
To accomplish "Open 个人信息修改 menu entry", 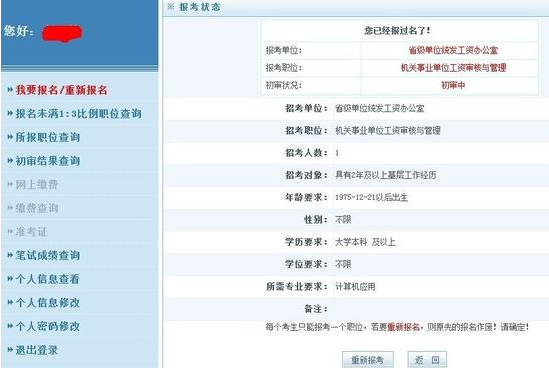I will (48, 303).
